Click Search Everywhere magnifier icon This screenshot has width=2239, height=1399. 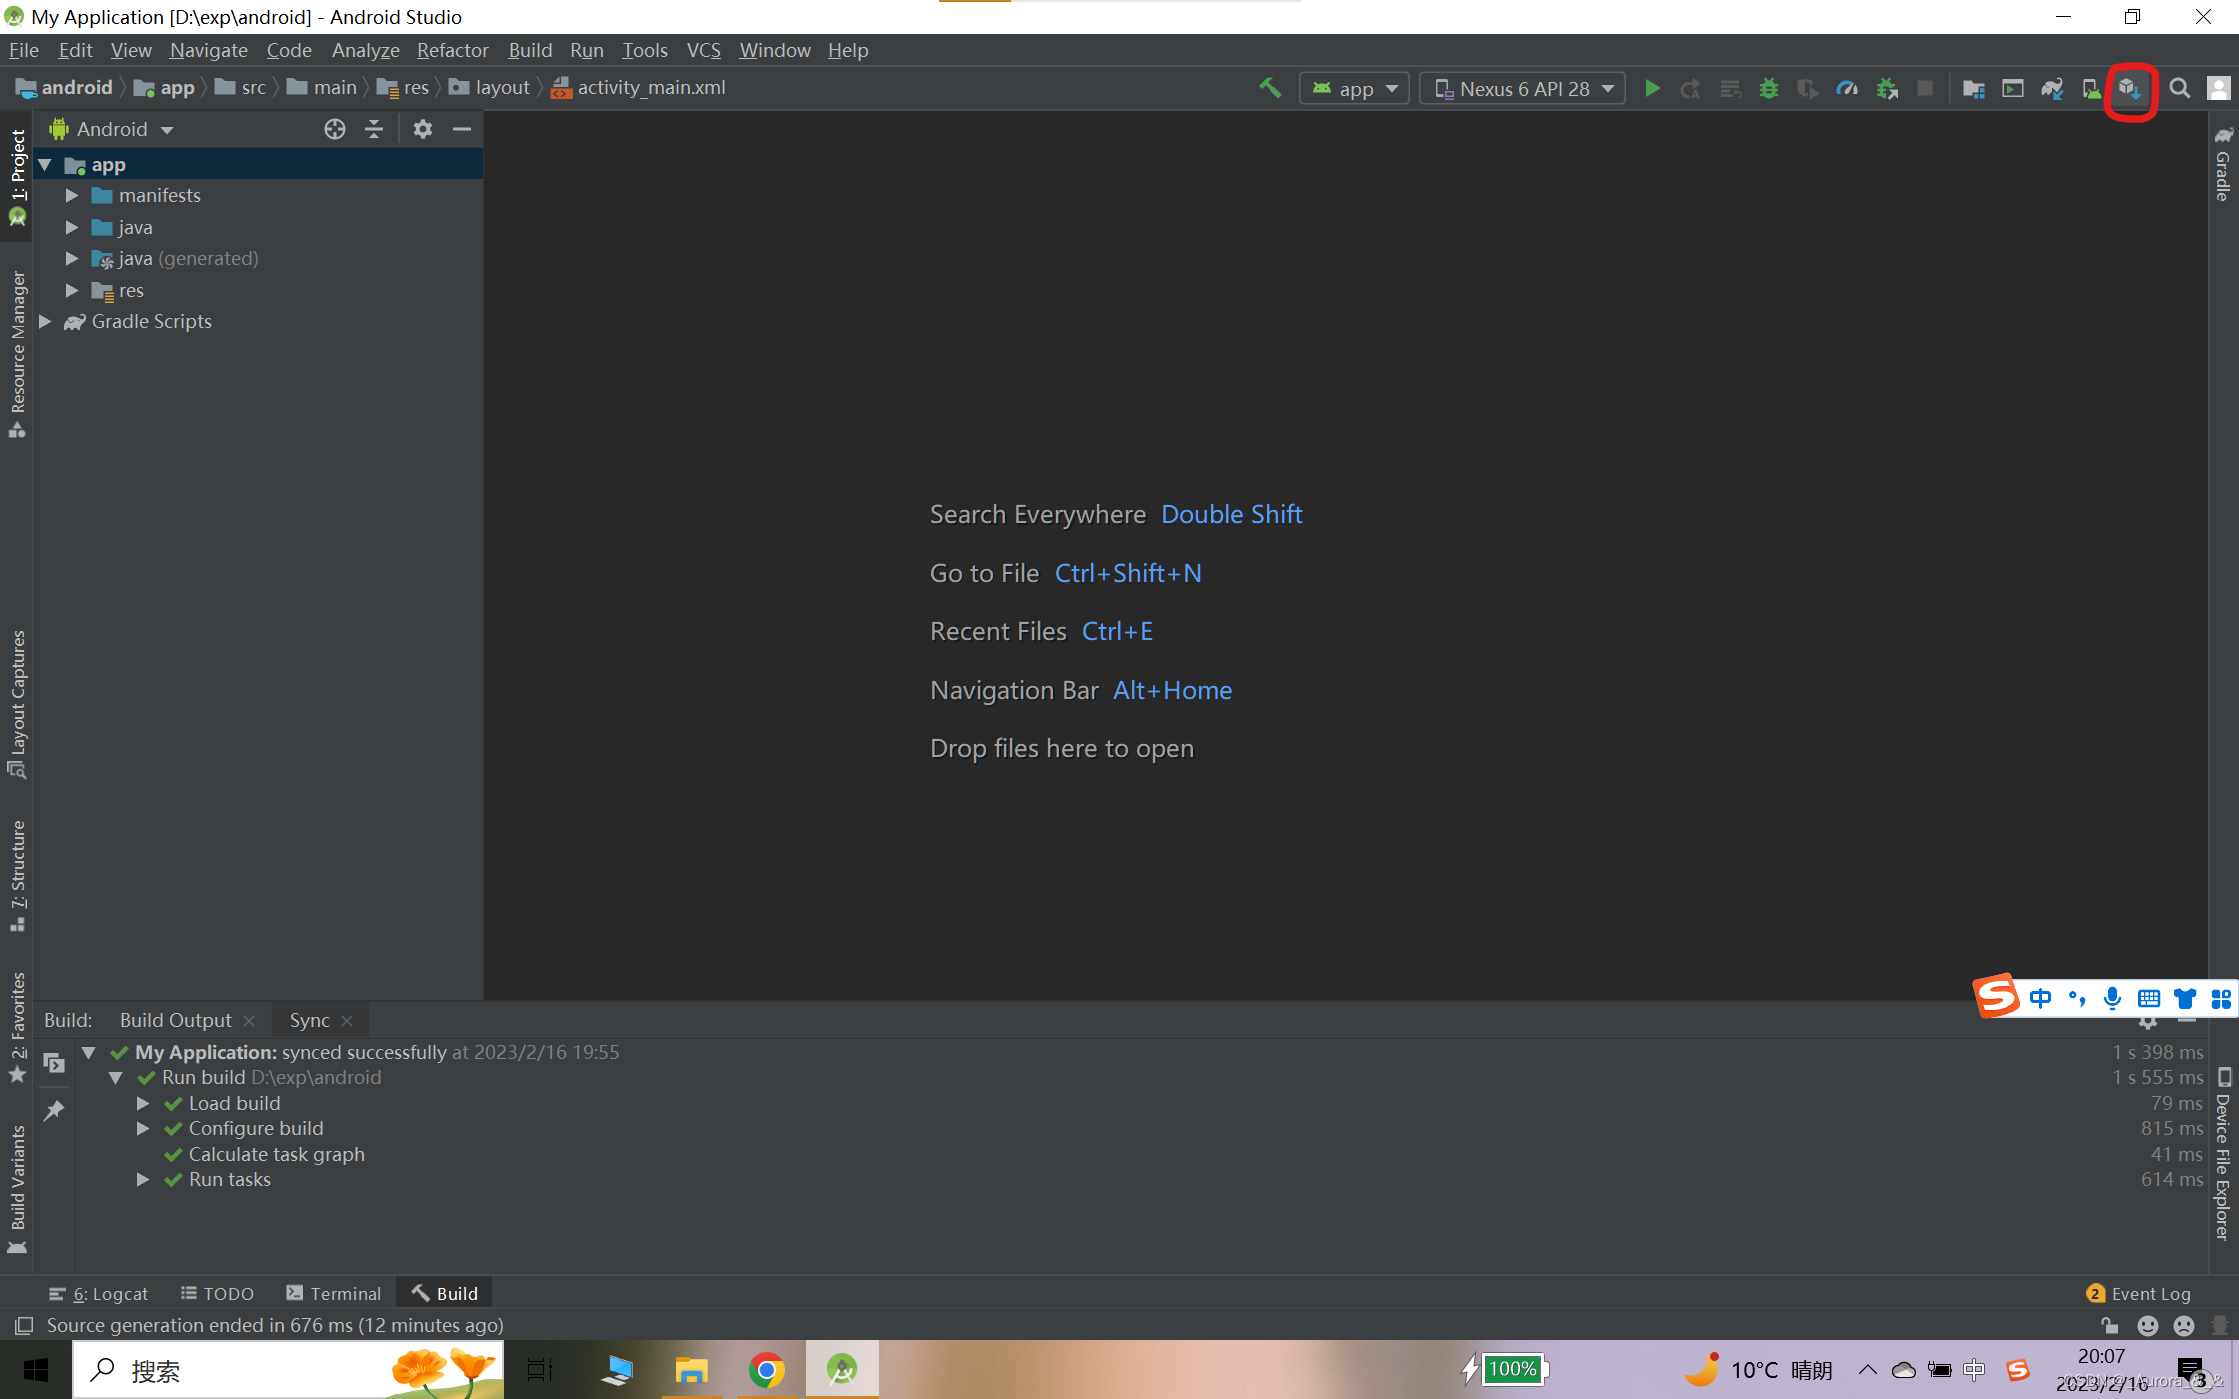(2179, 88)
